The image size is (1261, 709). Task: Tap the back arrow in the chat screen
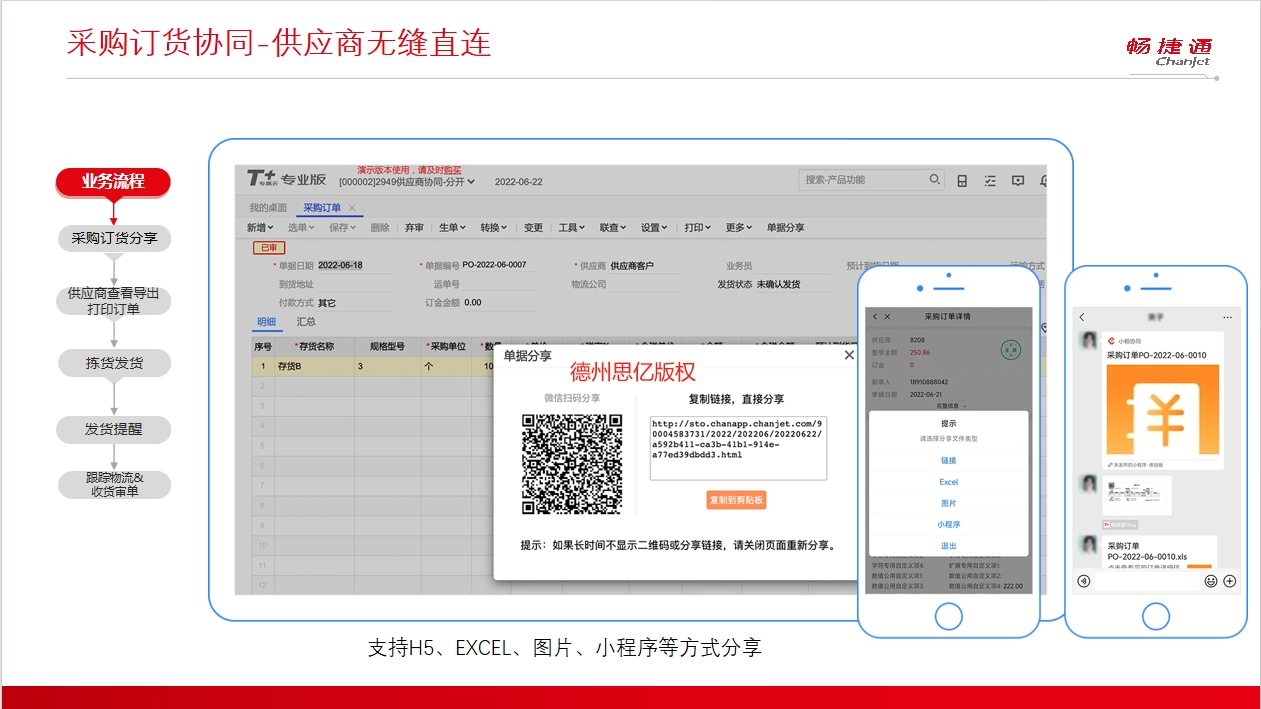pos(1082,317)
